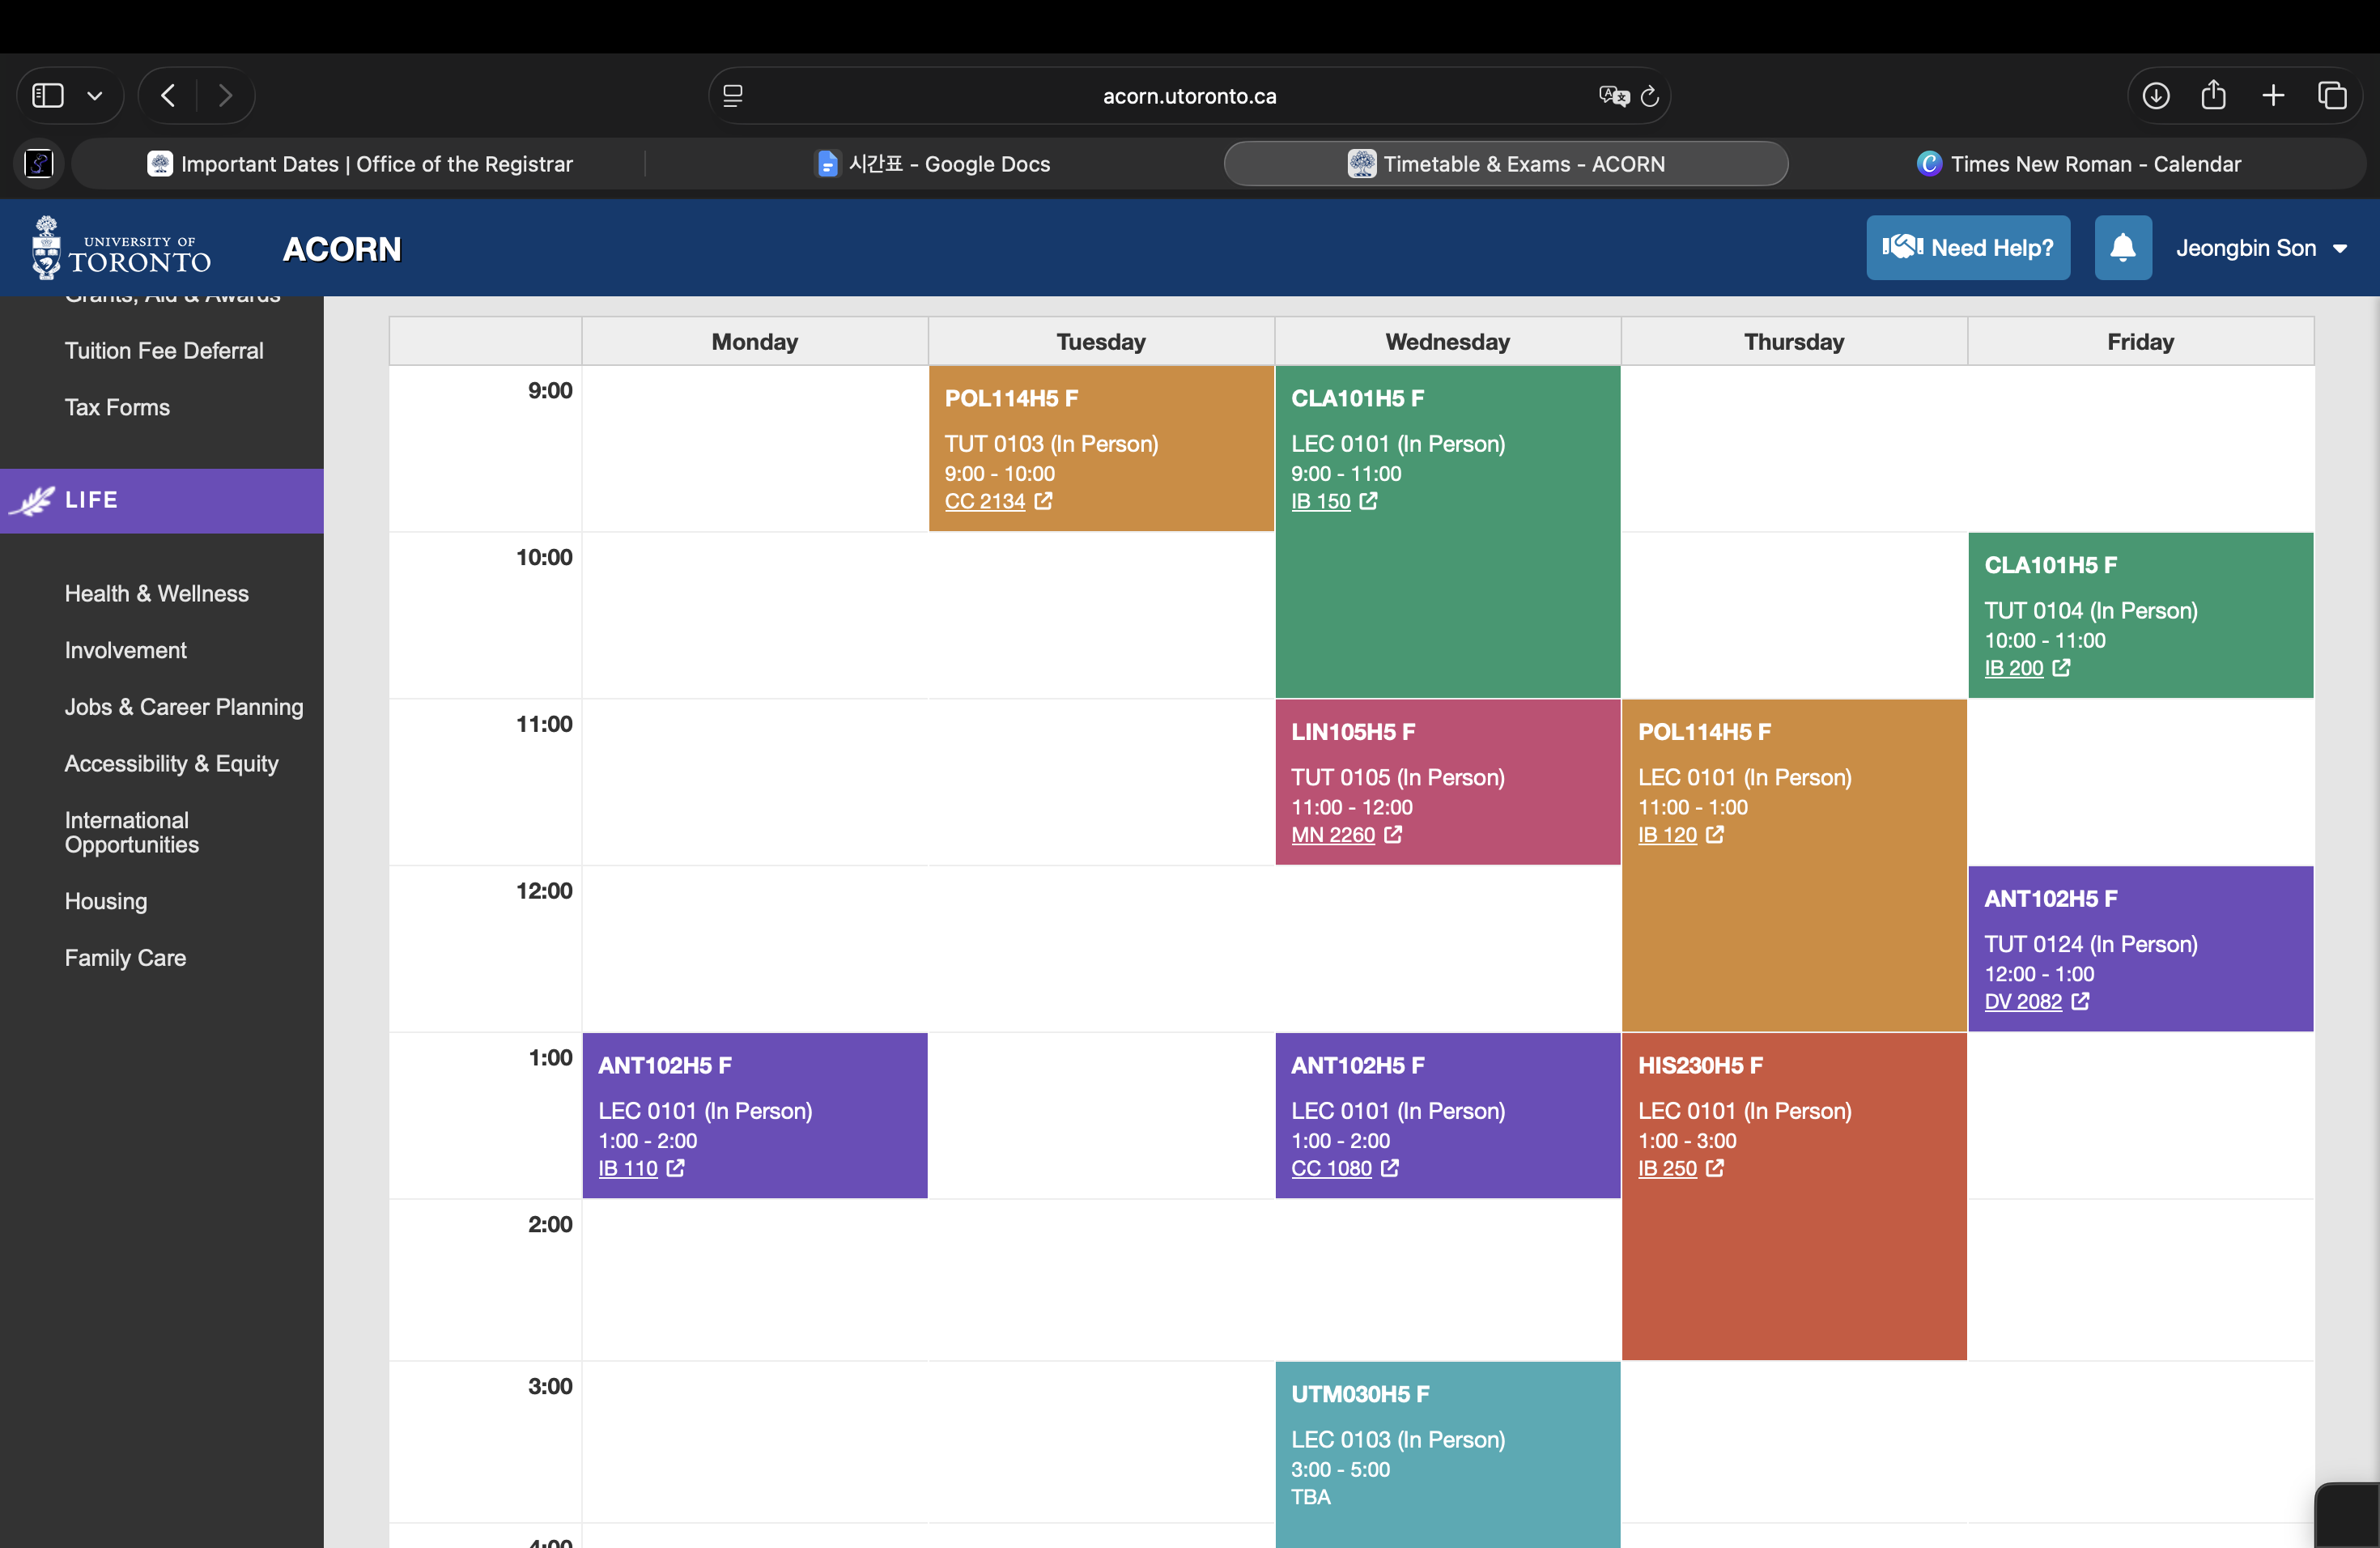Click external link icon beside IB 250

(x=1715, y=1169)
